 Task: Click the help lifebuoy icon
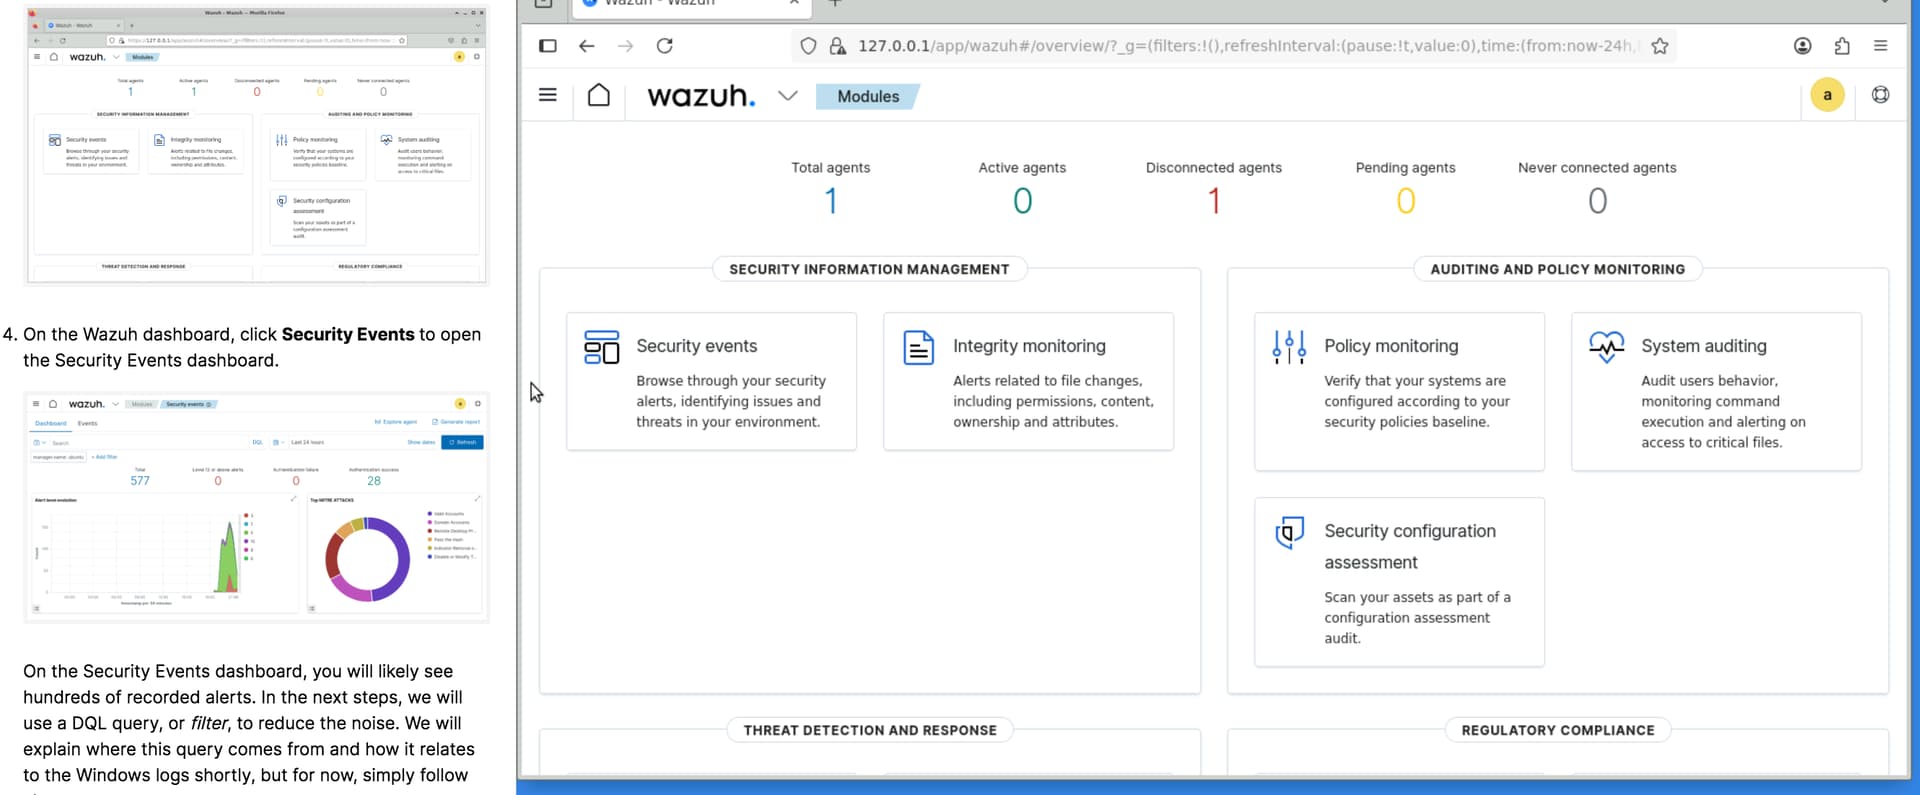tap(1880, 95)
